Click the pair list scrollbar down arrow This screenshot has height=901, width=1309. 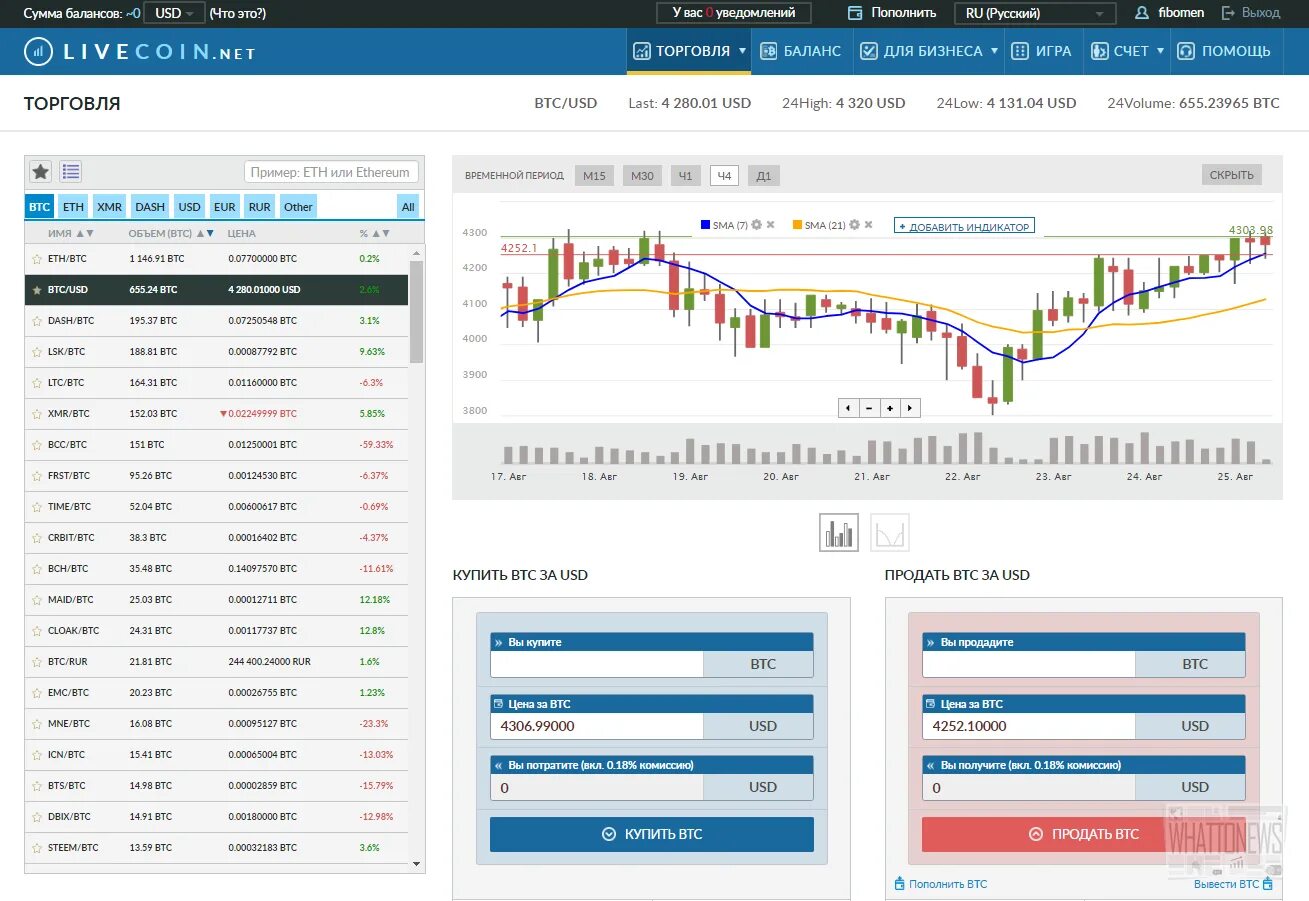(x=416, y=864)
